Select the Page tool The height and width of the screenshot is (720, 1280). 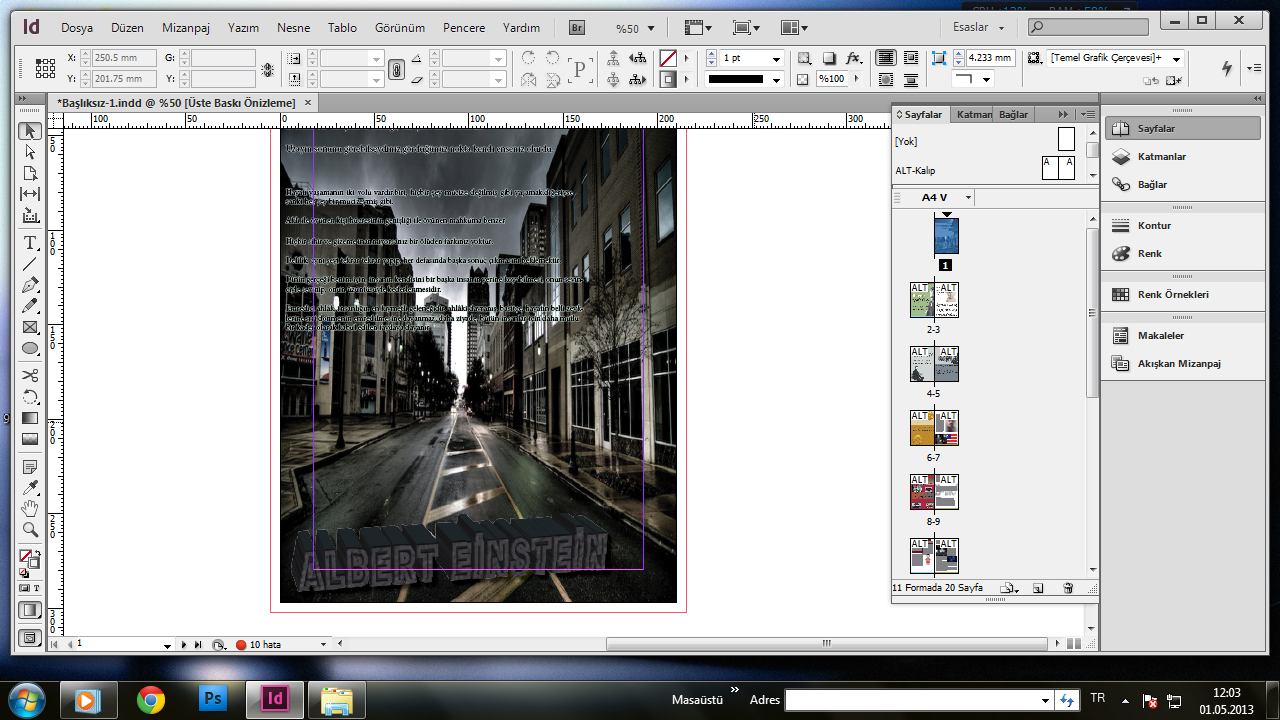click(x=30, y=173)
